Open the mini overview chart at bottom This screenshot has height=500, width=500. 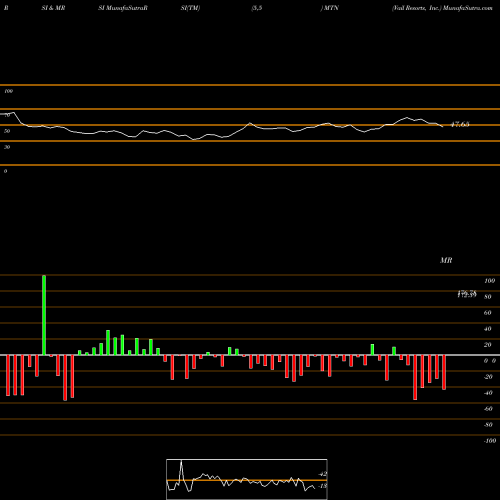pos(247,479)
